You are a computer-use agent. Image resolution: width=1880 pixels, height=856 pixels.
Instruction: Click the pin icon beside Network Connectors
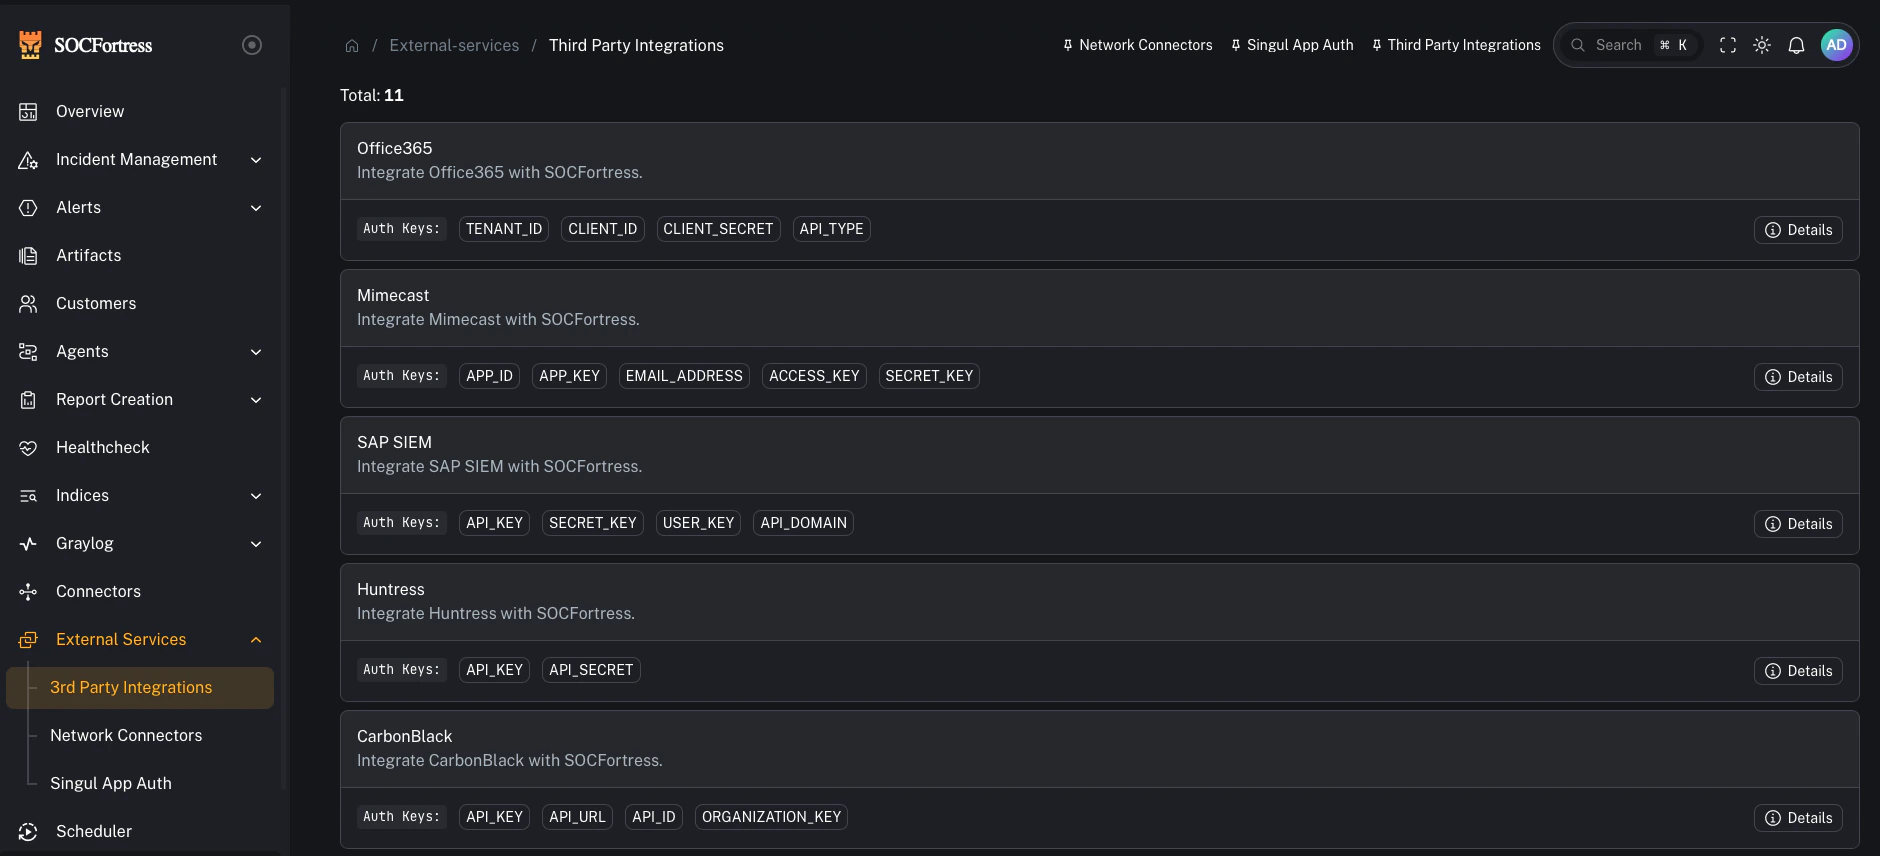[1068, 45]
